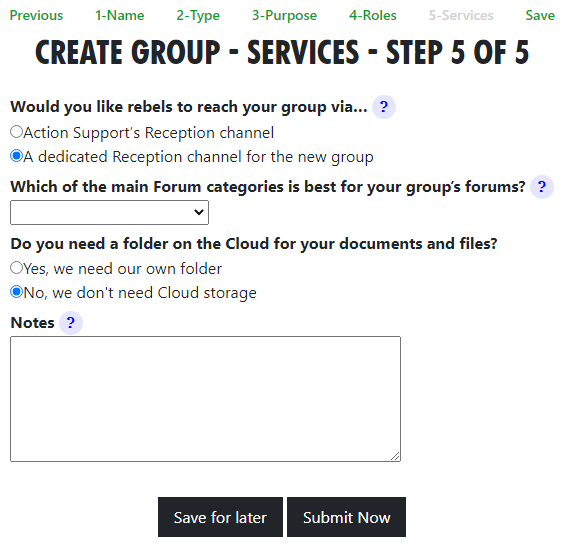Go to the 2-Type step

tap(198, 15)
